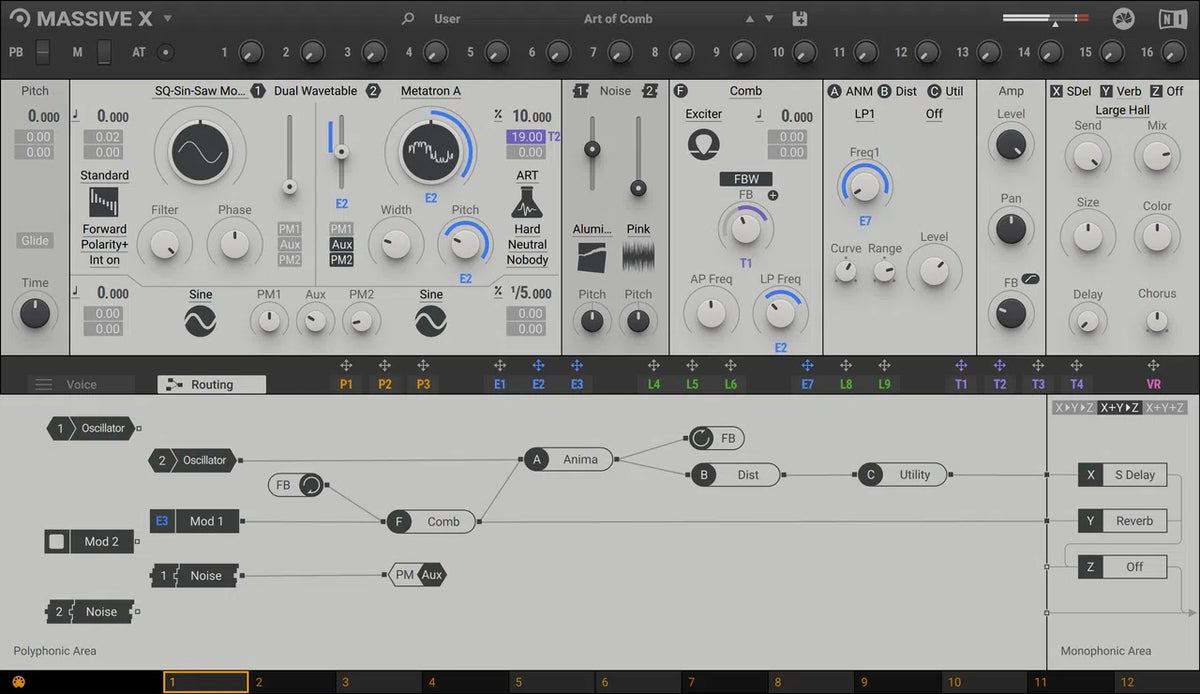Enable the Glide button
Image resolution: width=1200 pixels, height=694 pixels.
tap(34, 240)
